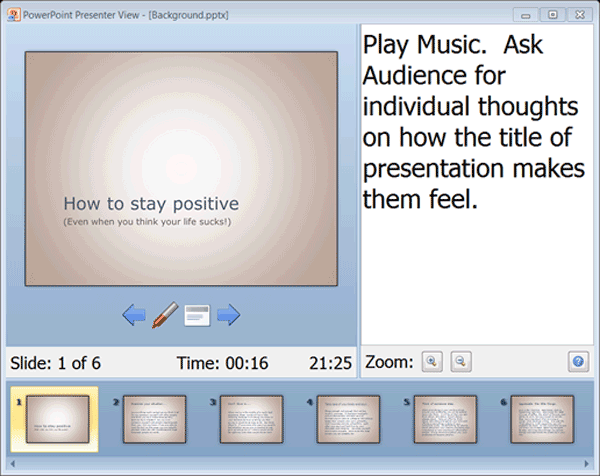600x476 pixels.
Task: Close the Presenter View window
Action: (580, 15)
